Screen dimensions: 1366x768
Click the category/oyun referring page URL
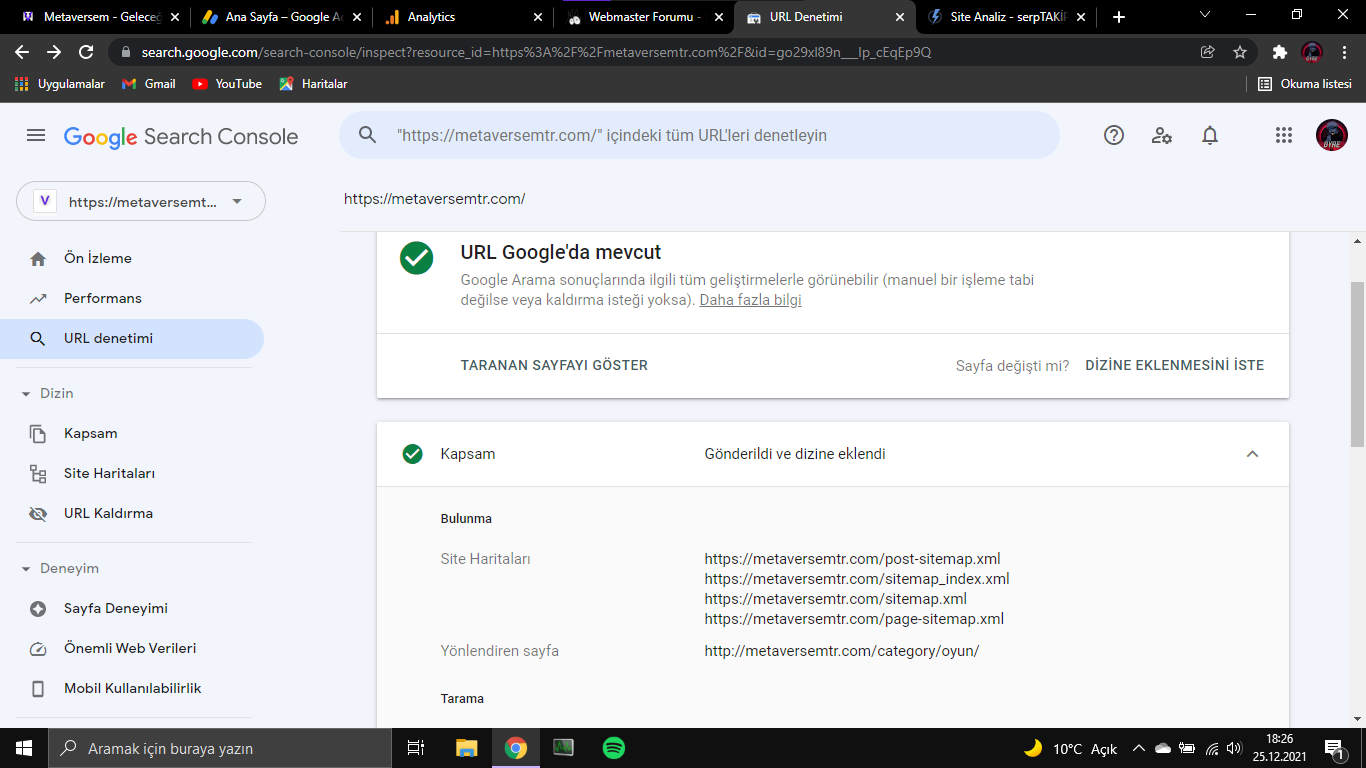coord(842,651)
